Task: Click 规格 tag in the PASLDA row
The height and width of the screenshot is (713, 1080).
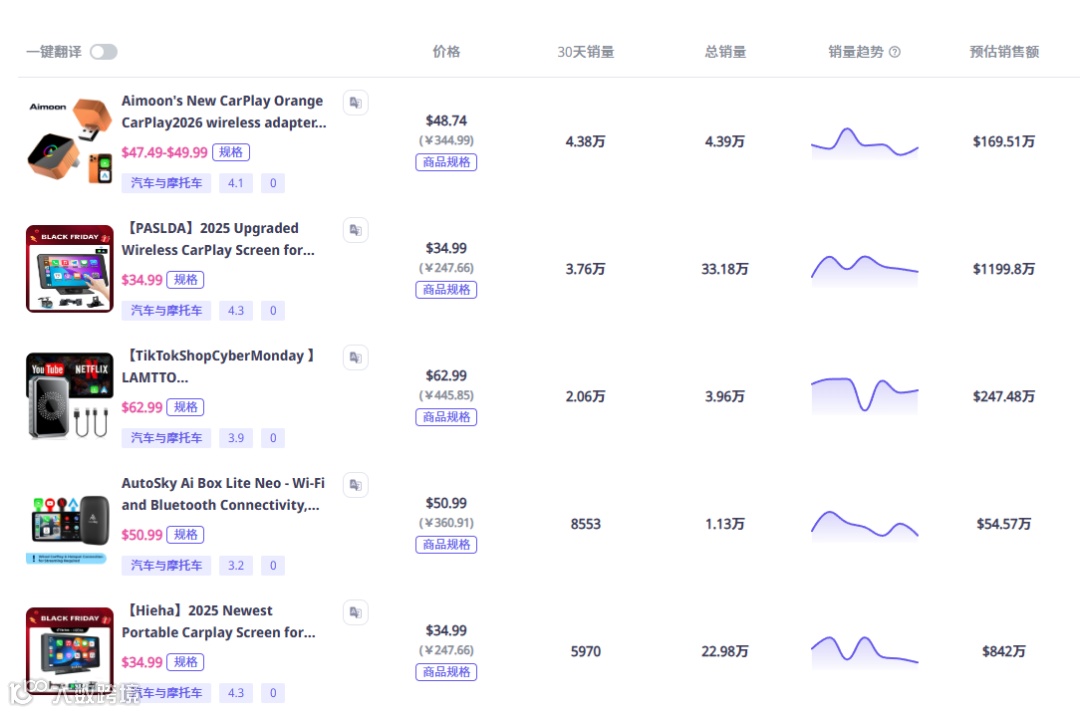Action: point(185,280)
